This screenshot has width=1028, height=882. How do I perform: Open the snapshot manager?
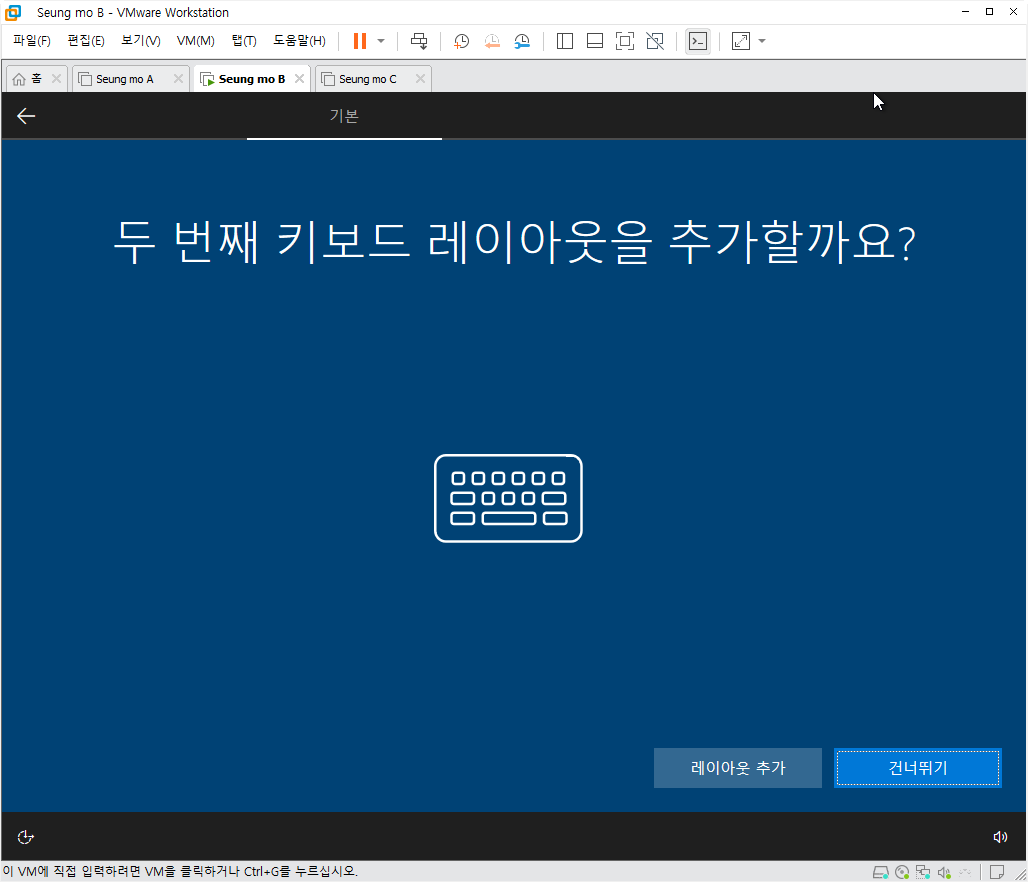pyautogui.click(x=522, y=41)
